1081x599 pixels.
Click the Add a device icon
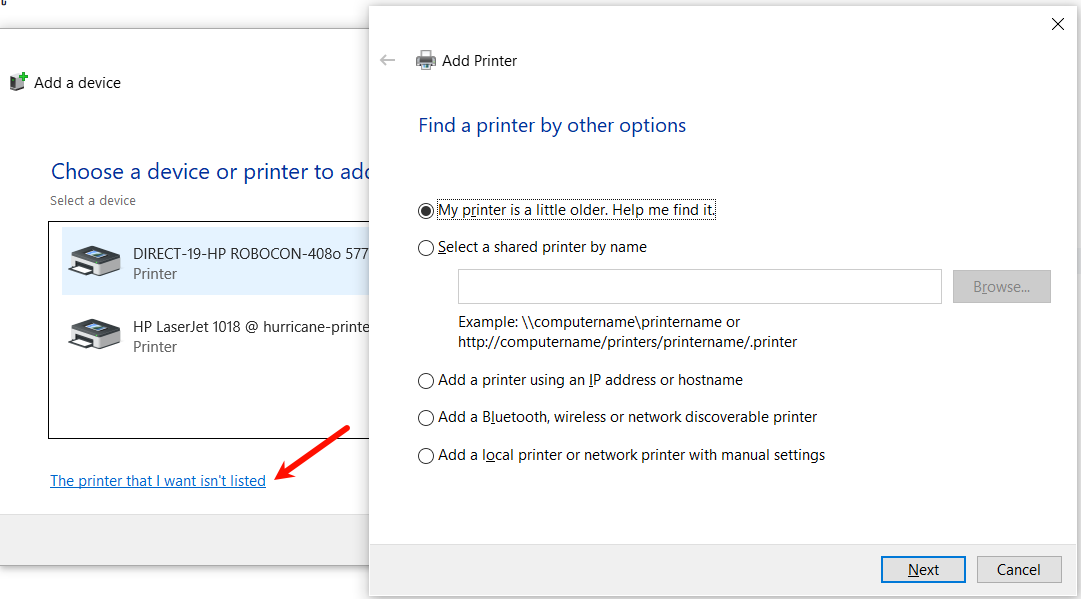coord(18,82)
